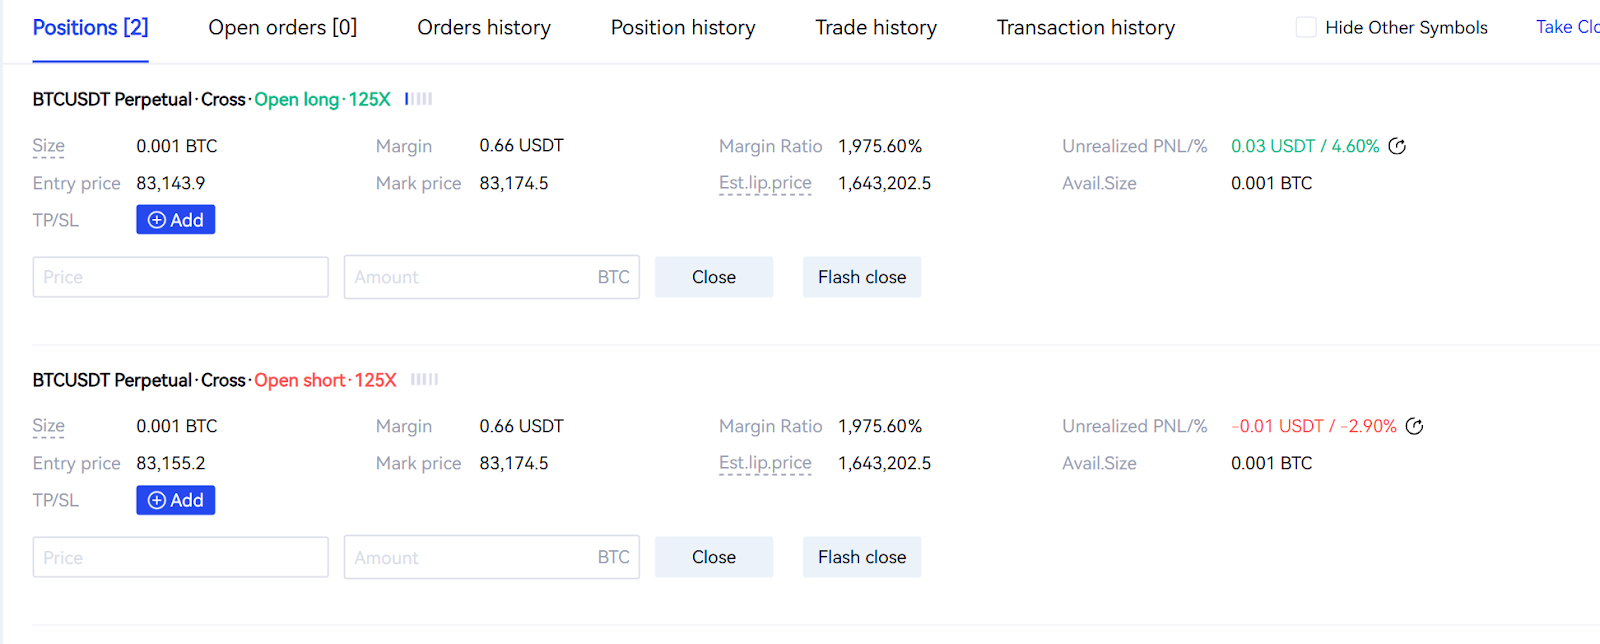Click the long position PNL refresh icon
The height and width of the screenshot is (644, 1600).
[x=1397, y=146]
